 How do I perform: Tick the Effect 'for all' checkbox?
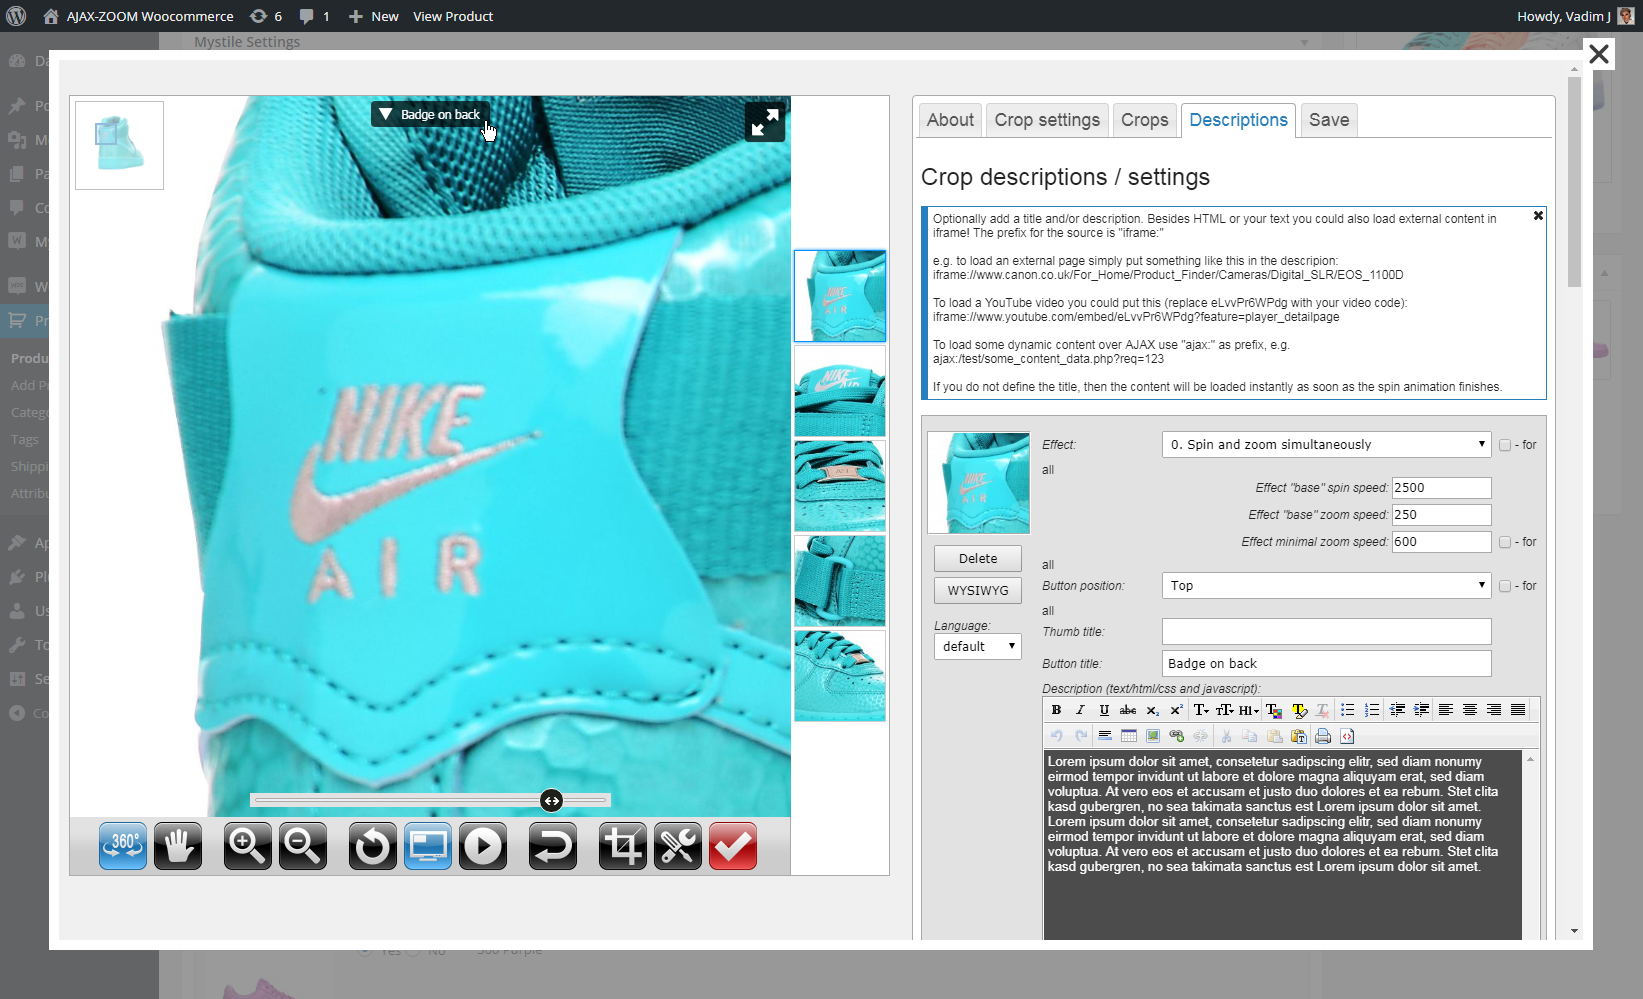coord(1505,445)
